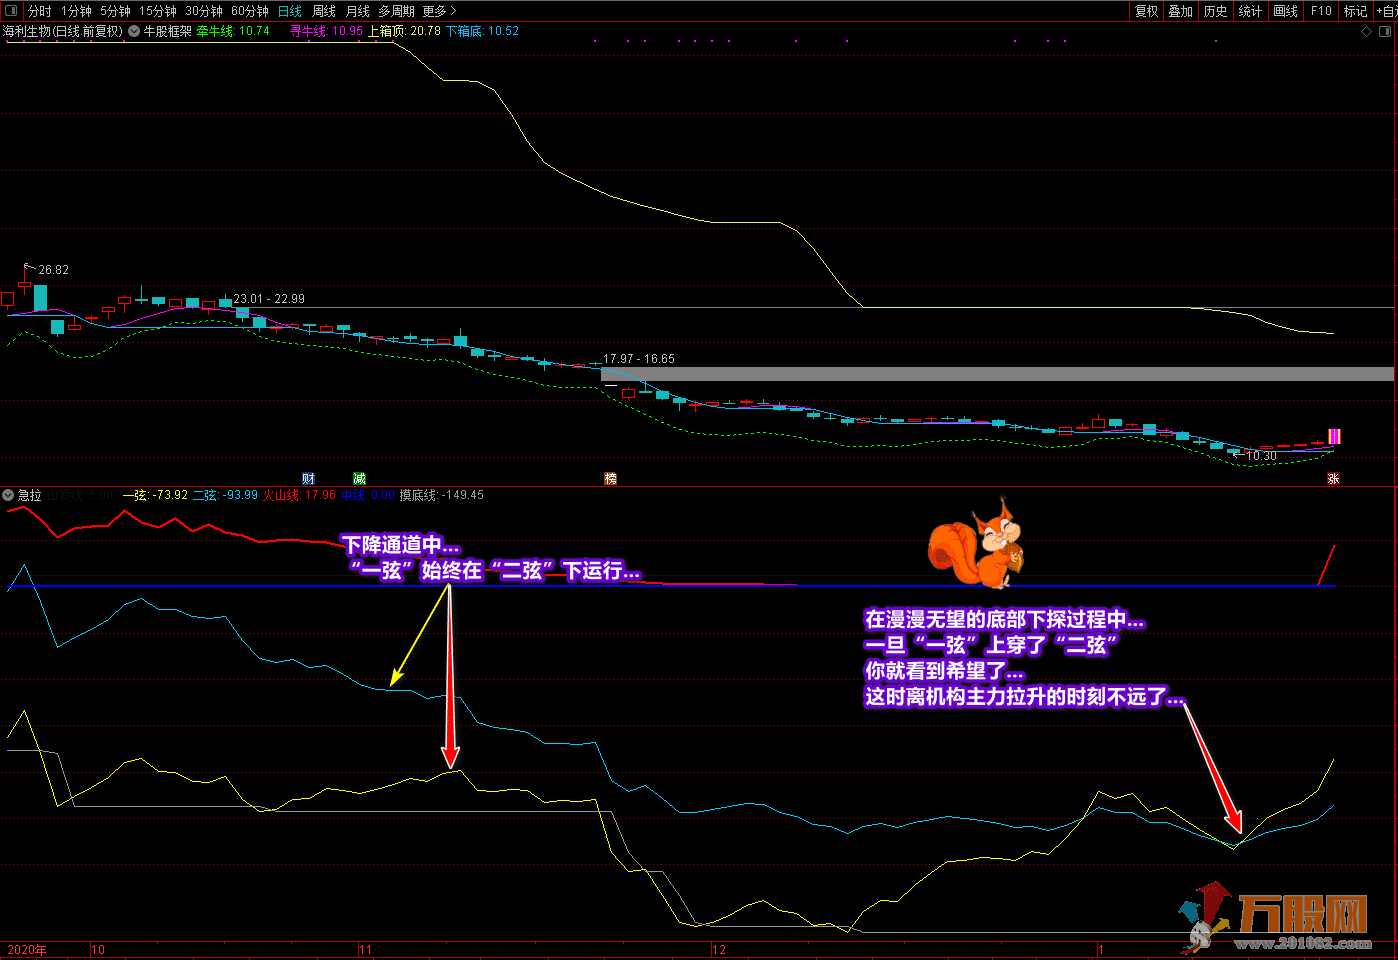Switch to the 60分钟 period

coord(250,11)
